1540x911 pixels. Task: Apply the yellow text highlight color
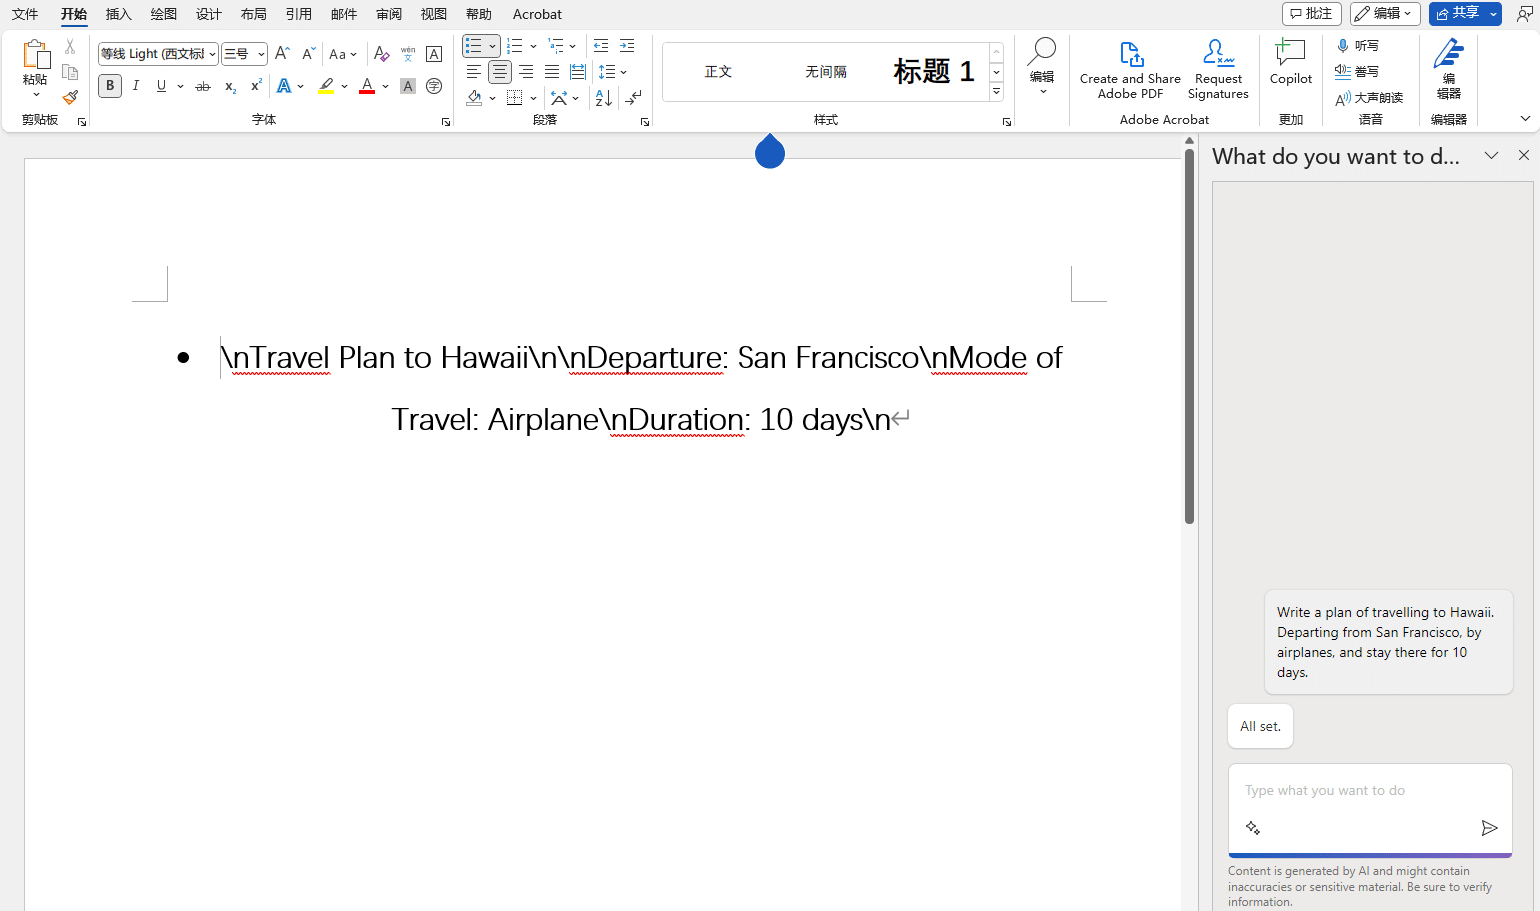coord(326,86)
